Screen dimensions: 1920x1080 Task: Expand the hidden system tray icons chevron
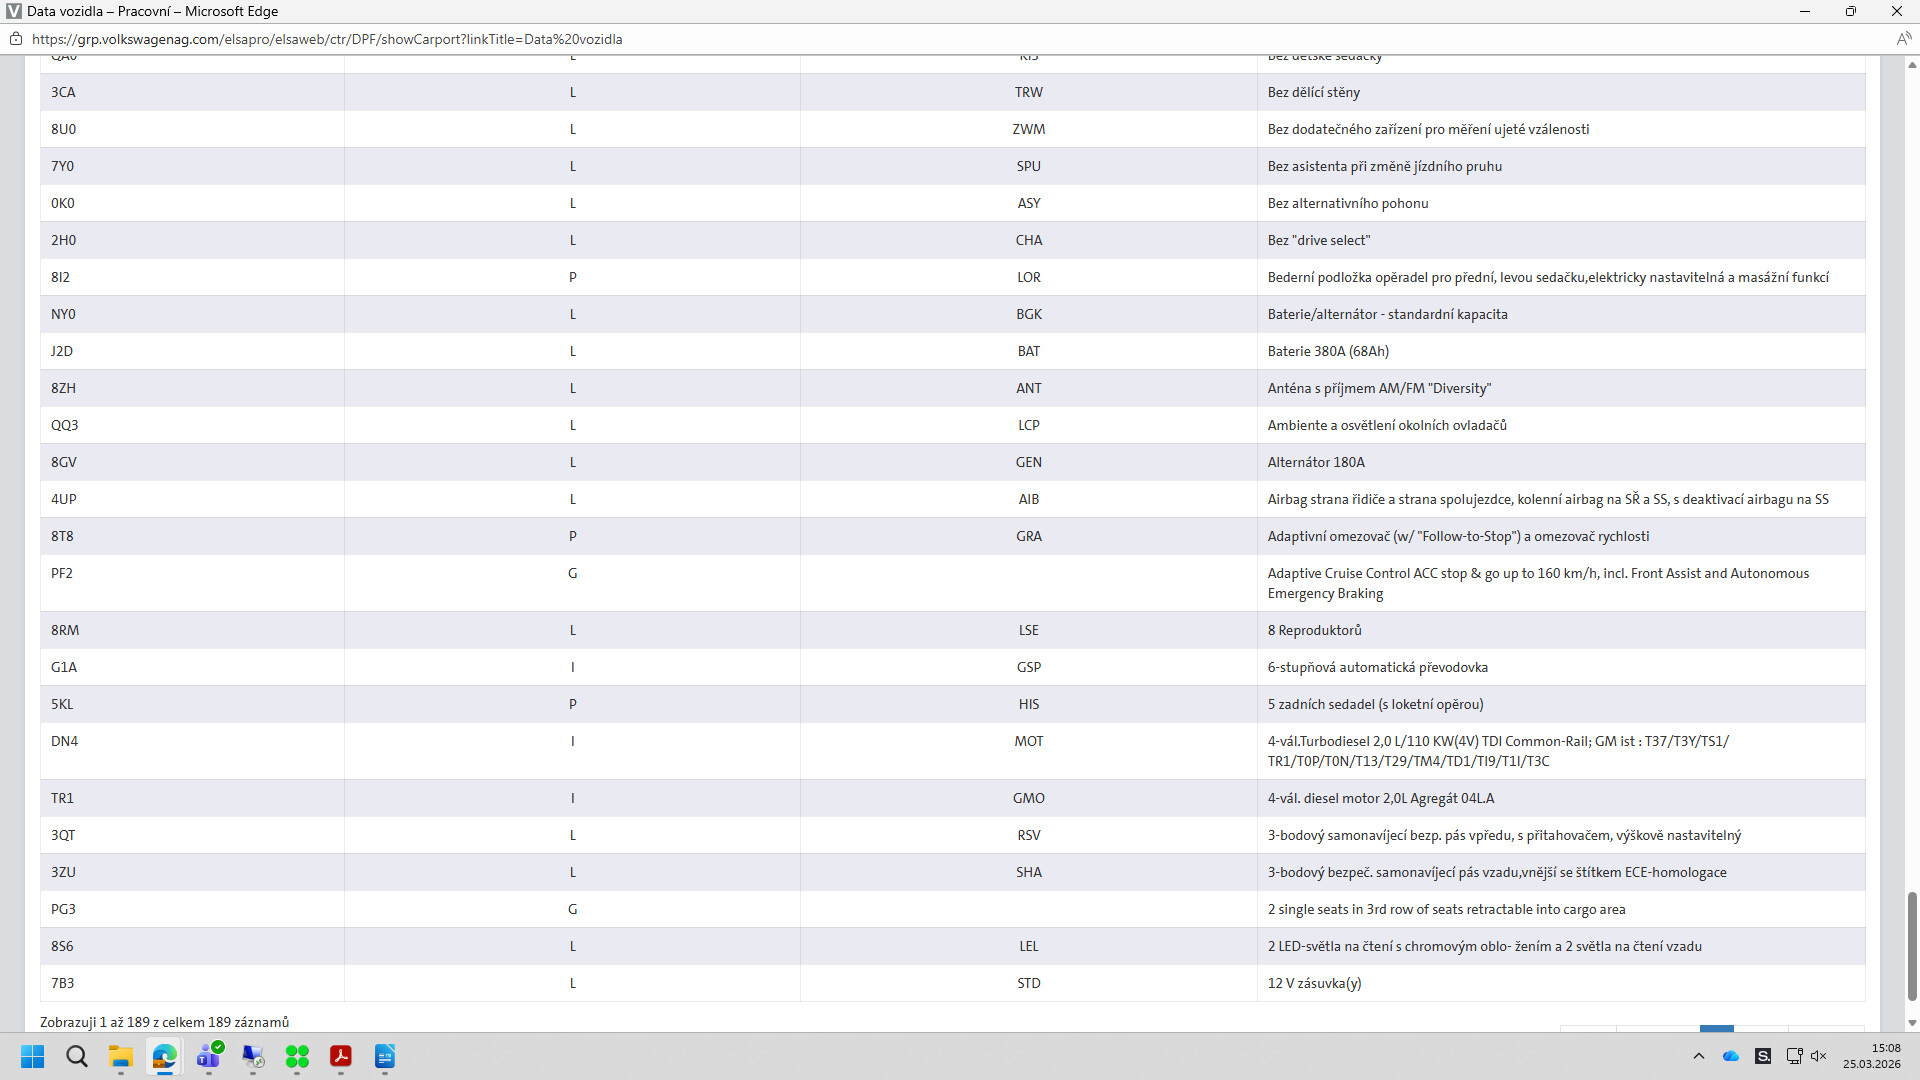[1698, 1056]
